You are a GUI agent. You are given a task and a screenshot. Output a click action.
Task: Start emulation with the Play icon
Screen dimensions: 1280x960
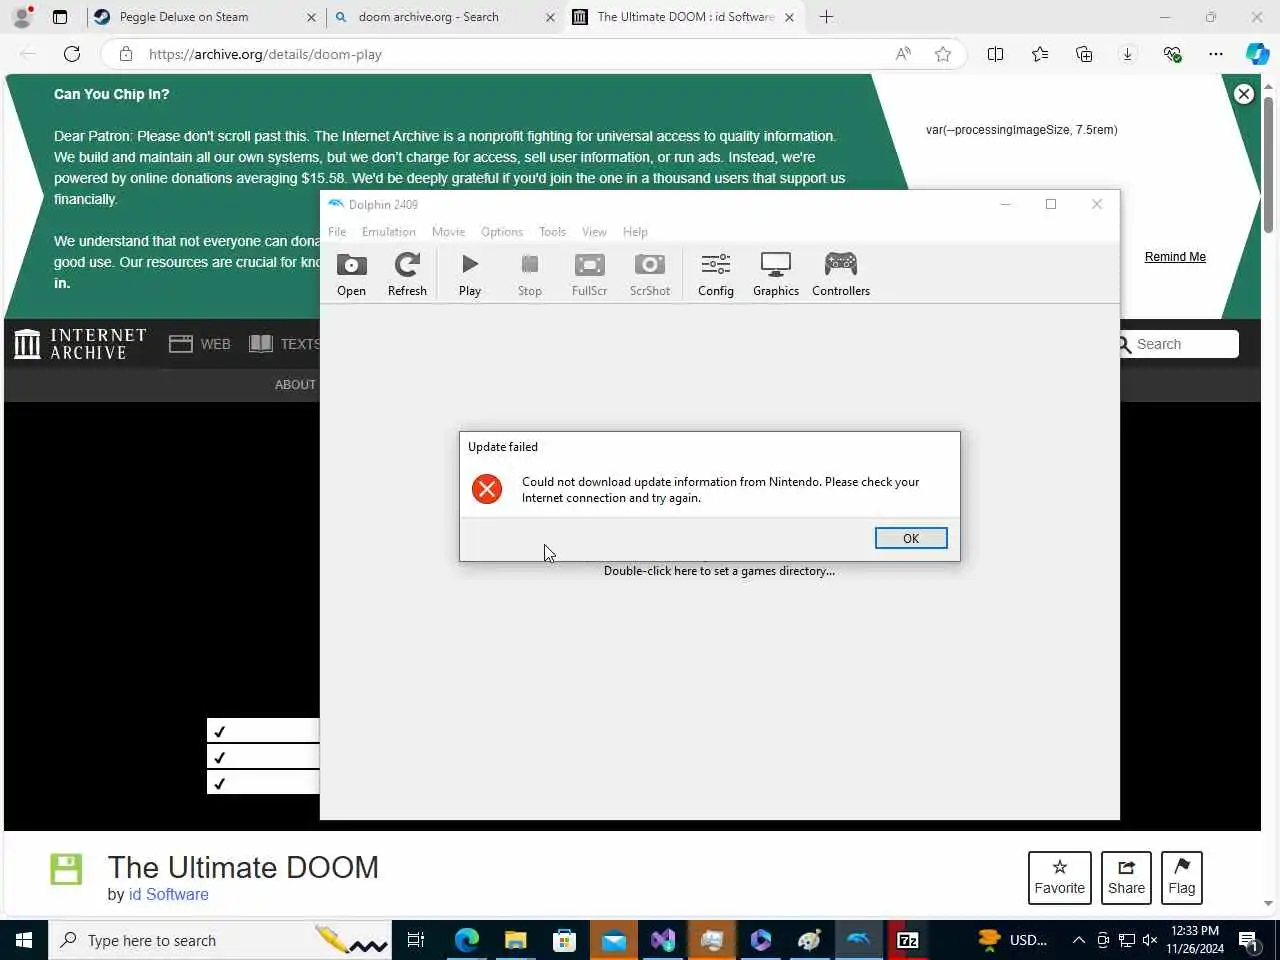tap(470, 274)
